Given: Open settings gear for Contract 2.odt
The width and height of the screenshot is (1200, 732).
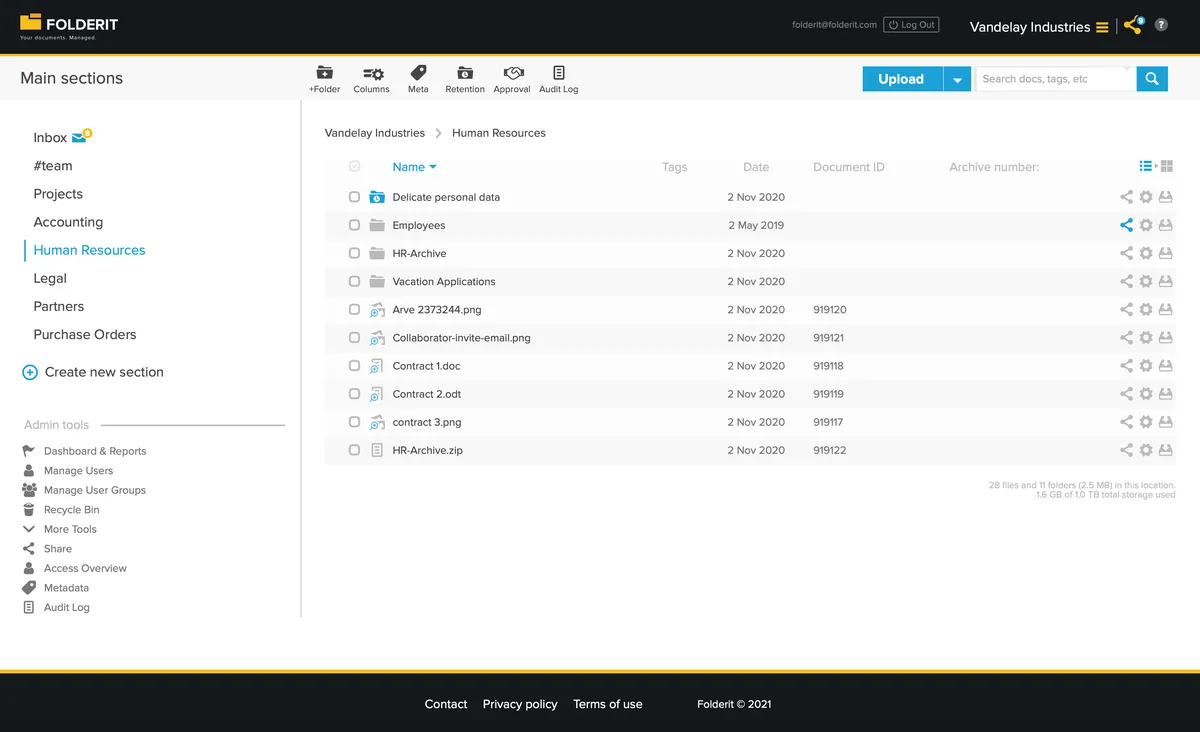Looking at the screenshot, I should tap(1146, 394).
